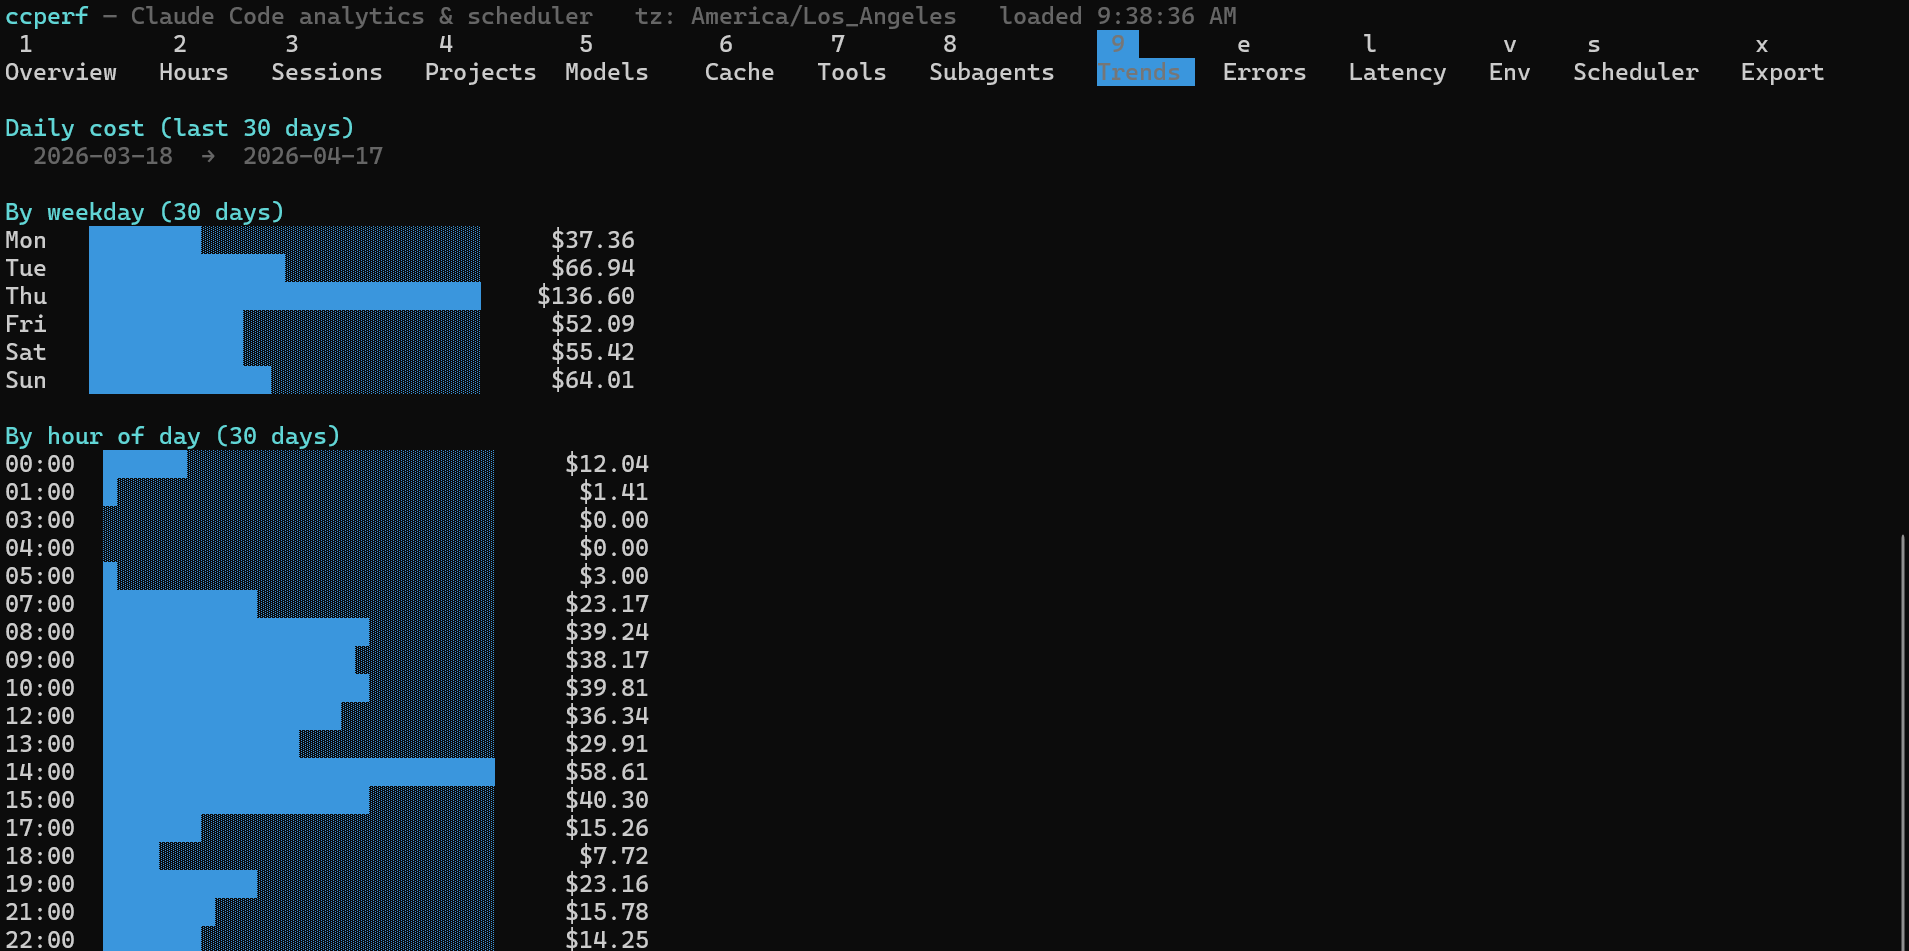1909x951 pixels.
Task: Click the Thursday cost bar
Action: [x=285, y=296]
